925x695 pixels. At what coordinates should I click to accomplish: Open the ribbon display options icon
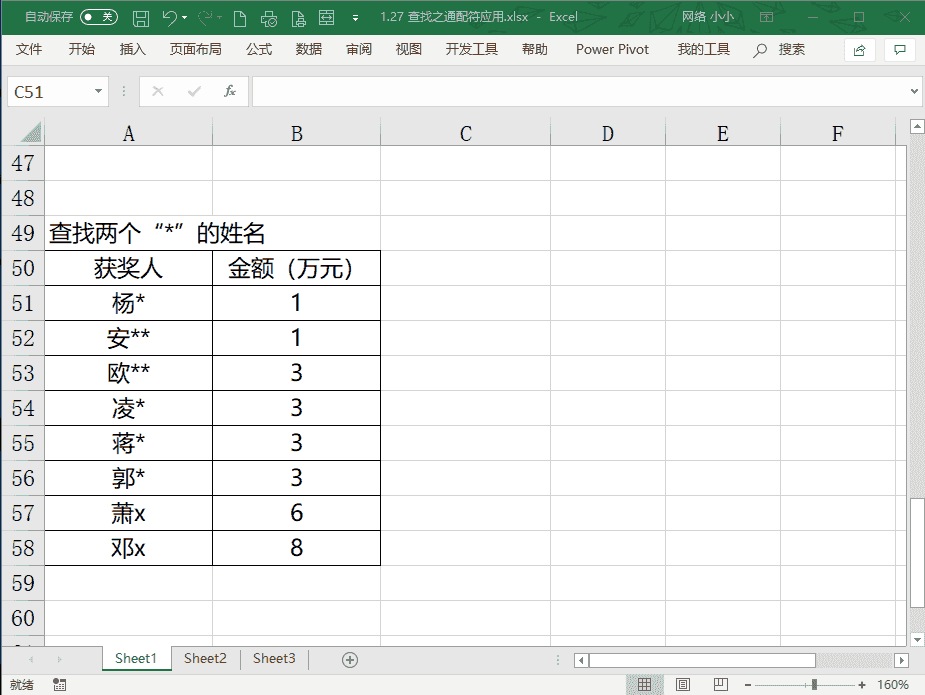pos(766,17)
